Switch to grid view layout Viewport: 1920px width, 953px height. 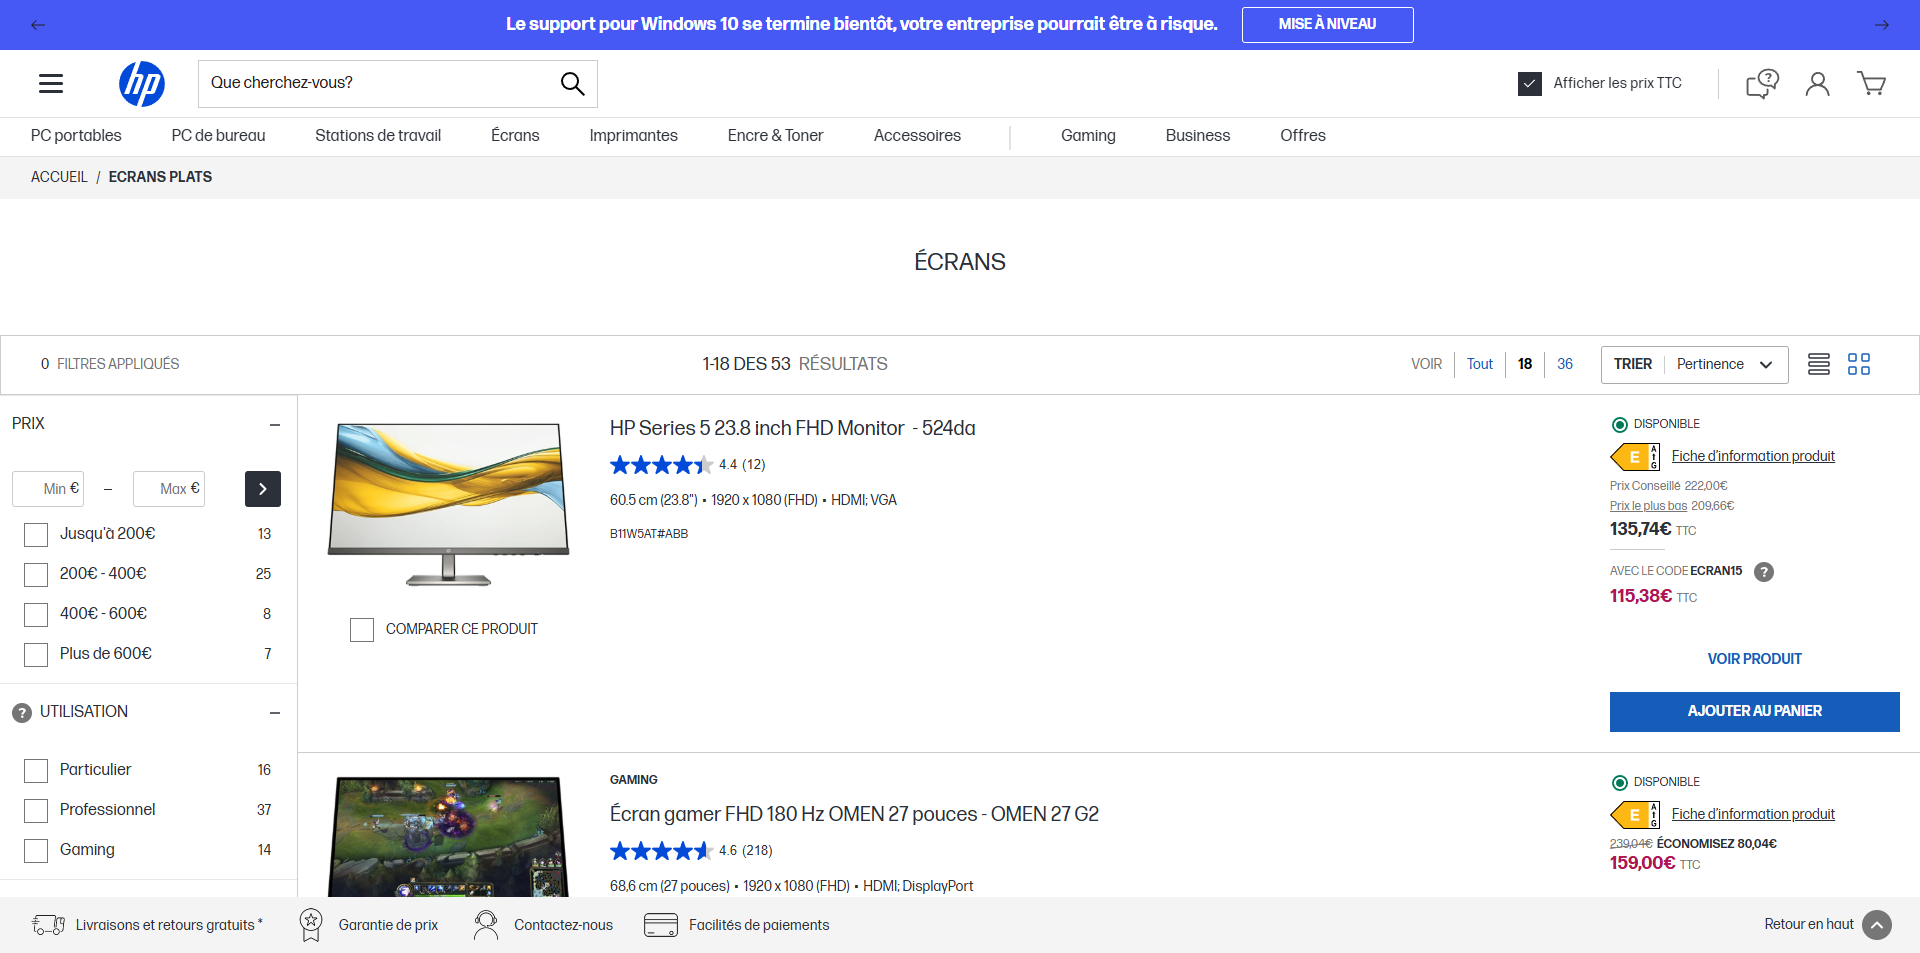tap(1859, 364)
